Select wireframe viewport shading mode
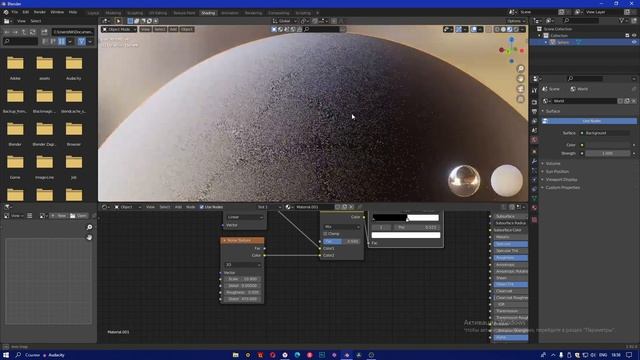The height and width of the screenshot is (360, 640). pyautogui.click(x=497, y=29)
